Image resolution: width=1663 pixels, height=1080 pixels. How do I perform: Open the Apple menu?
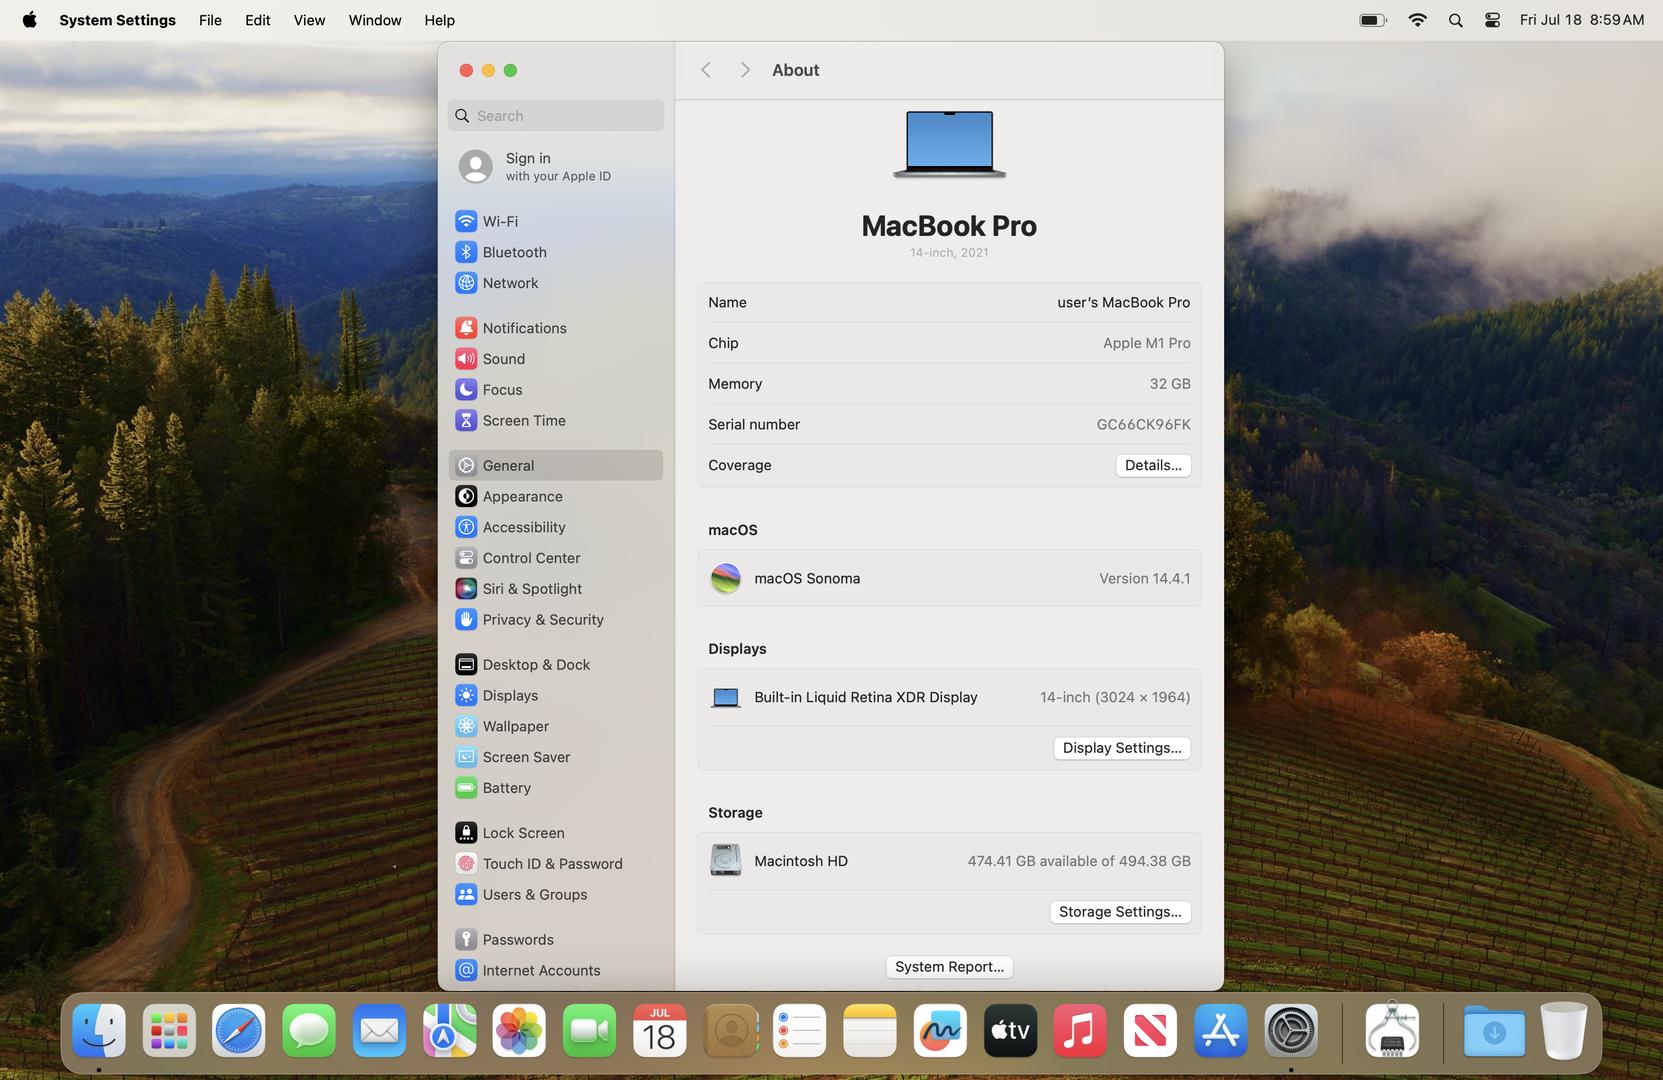29,20
